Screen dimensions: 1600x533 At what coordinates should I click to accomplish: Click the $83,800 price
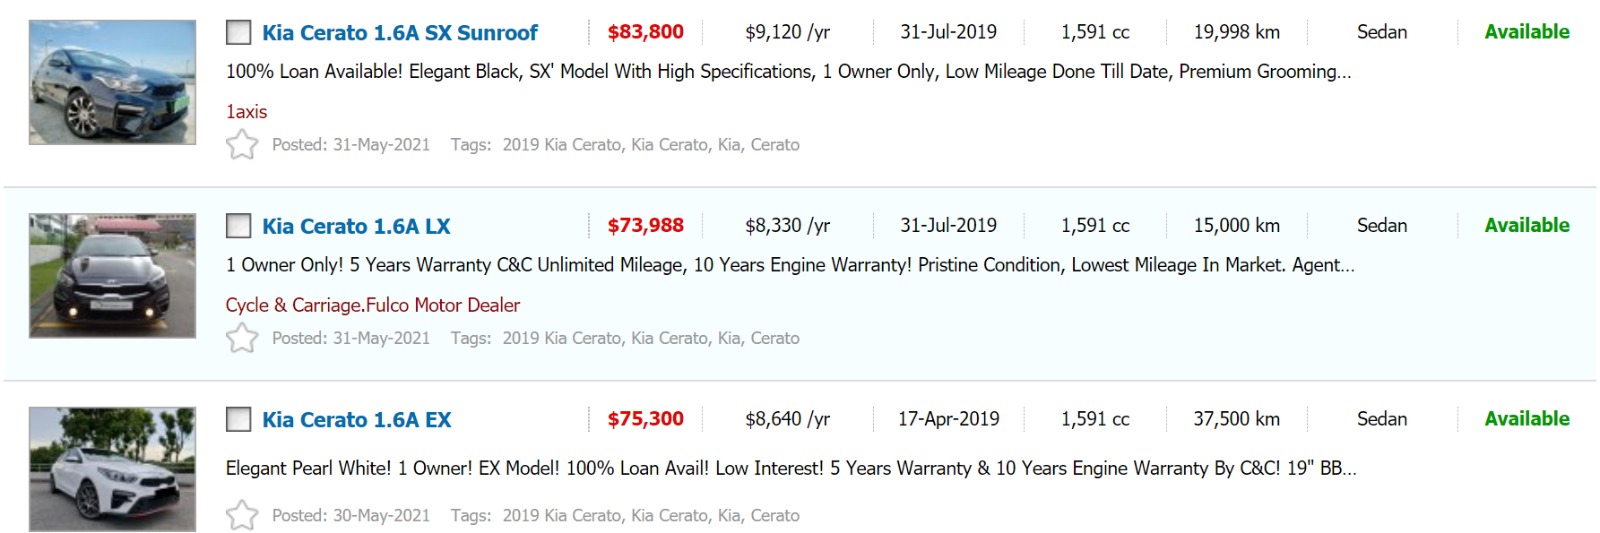645,32
